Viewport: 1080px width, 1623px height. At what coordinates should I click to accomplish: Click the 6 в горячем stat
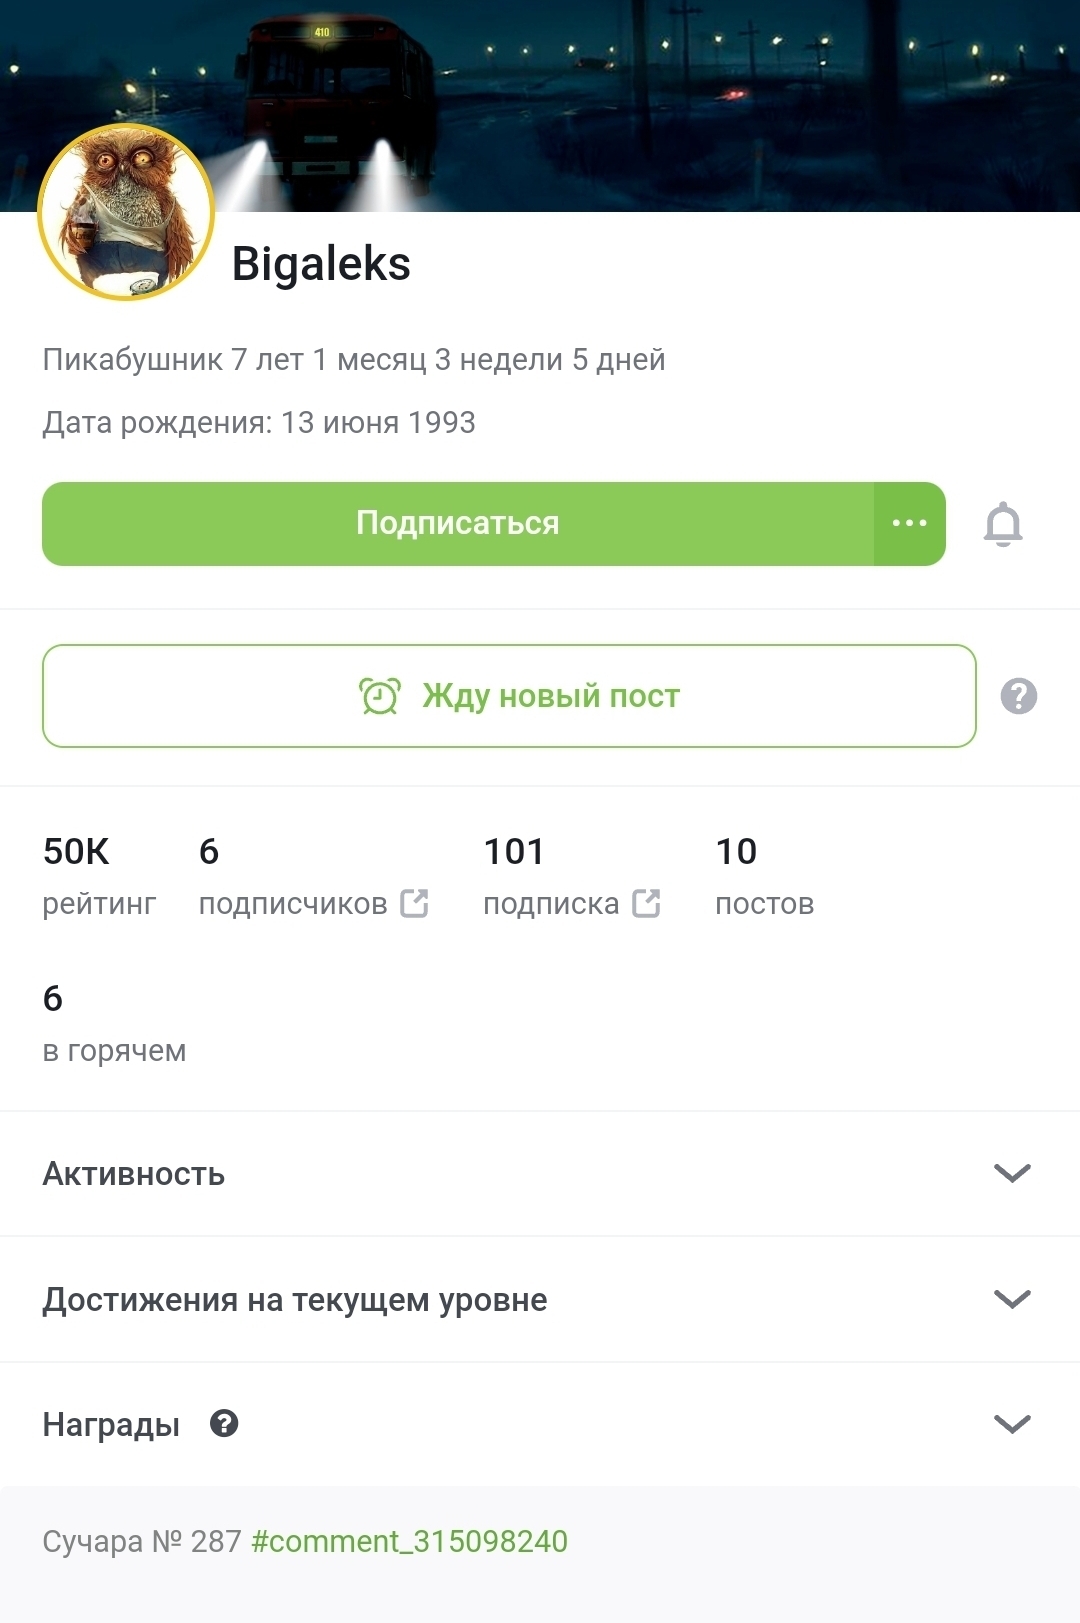(x=113, y=1023)
